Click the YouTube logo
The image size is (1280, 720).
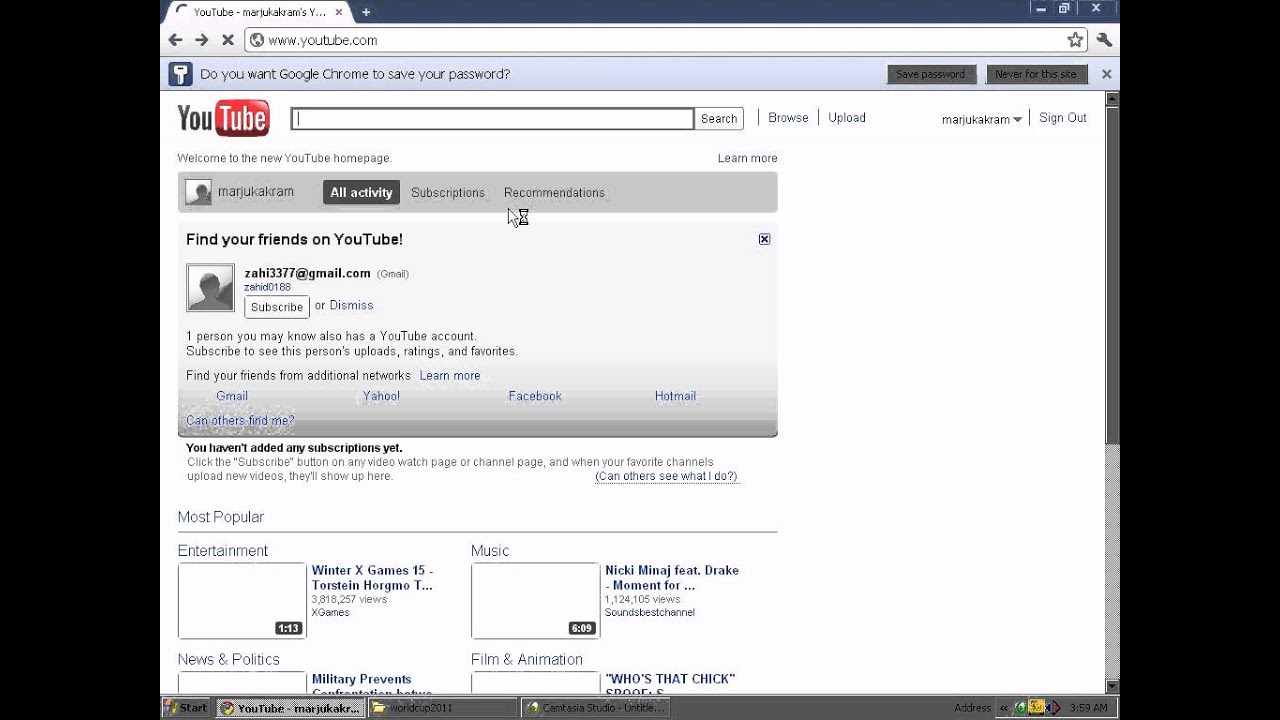[223, 118]
